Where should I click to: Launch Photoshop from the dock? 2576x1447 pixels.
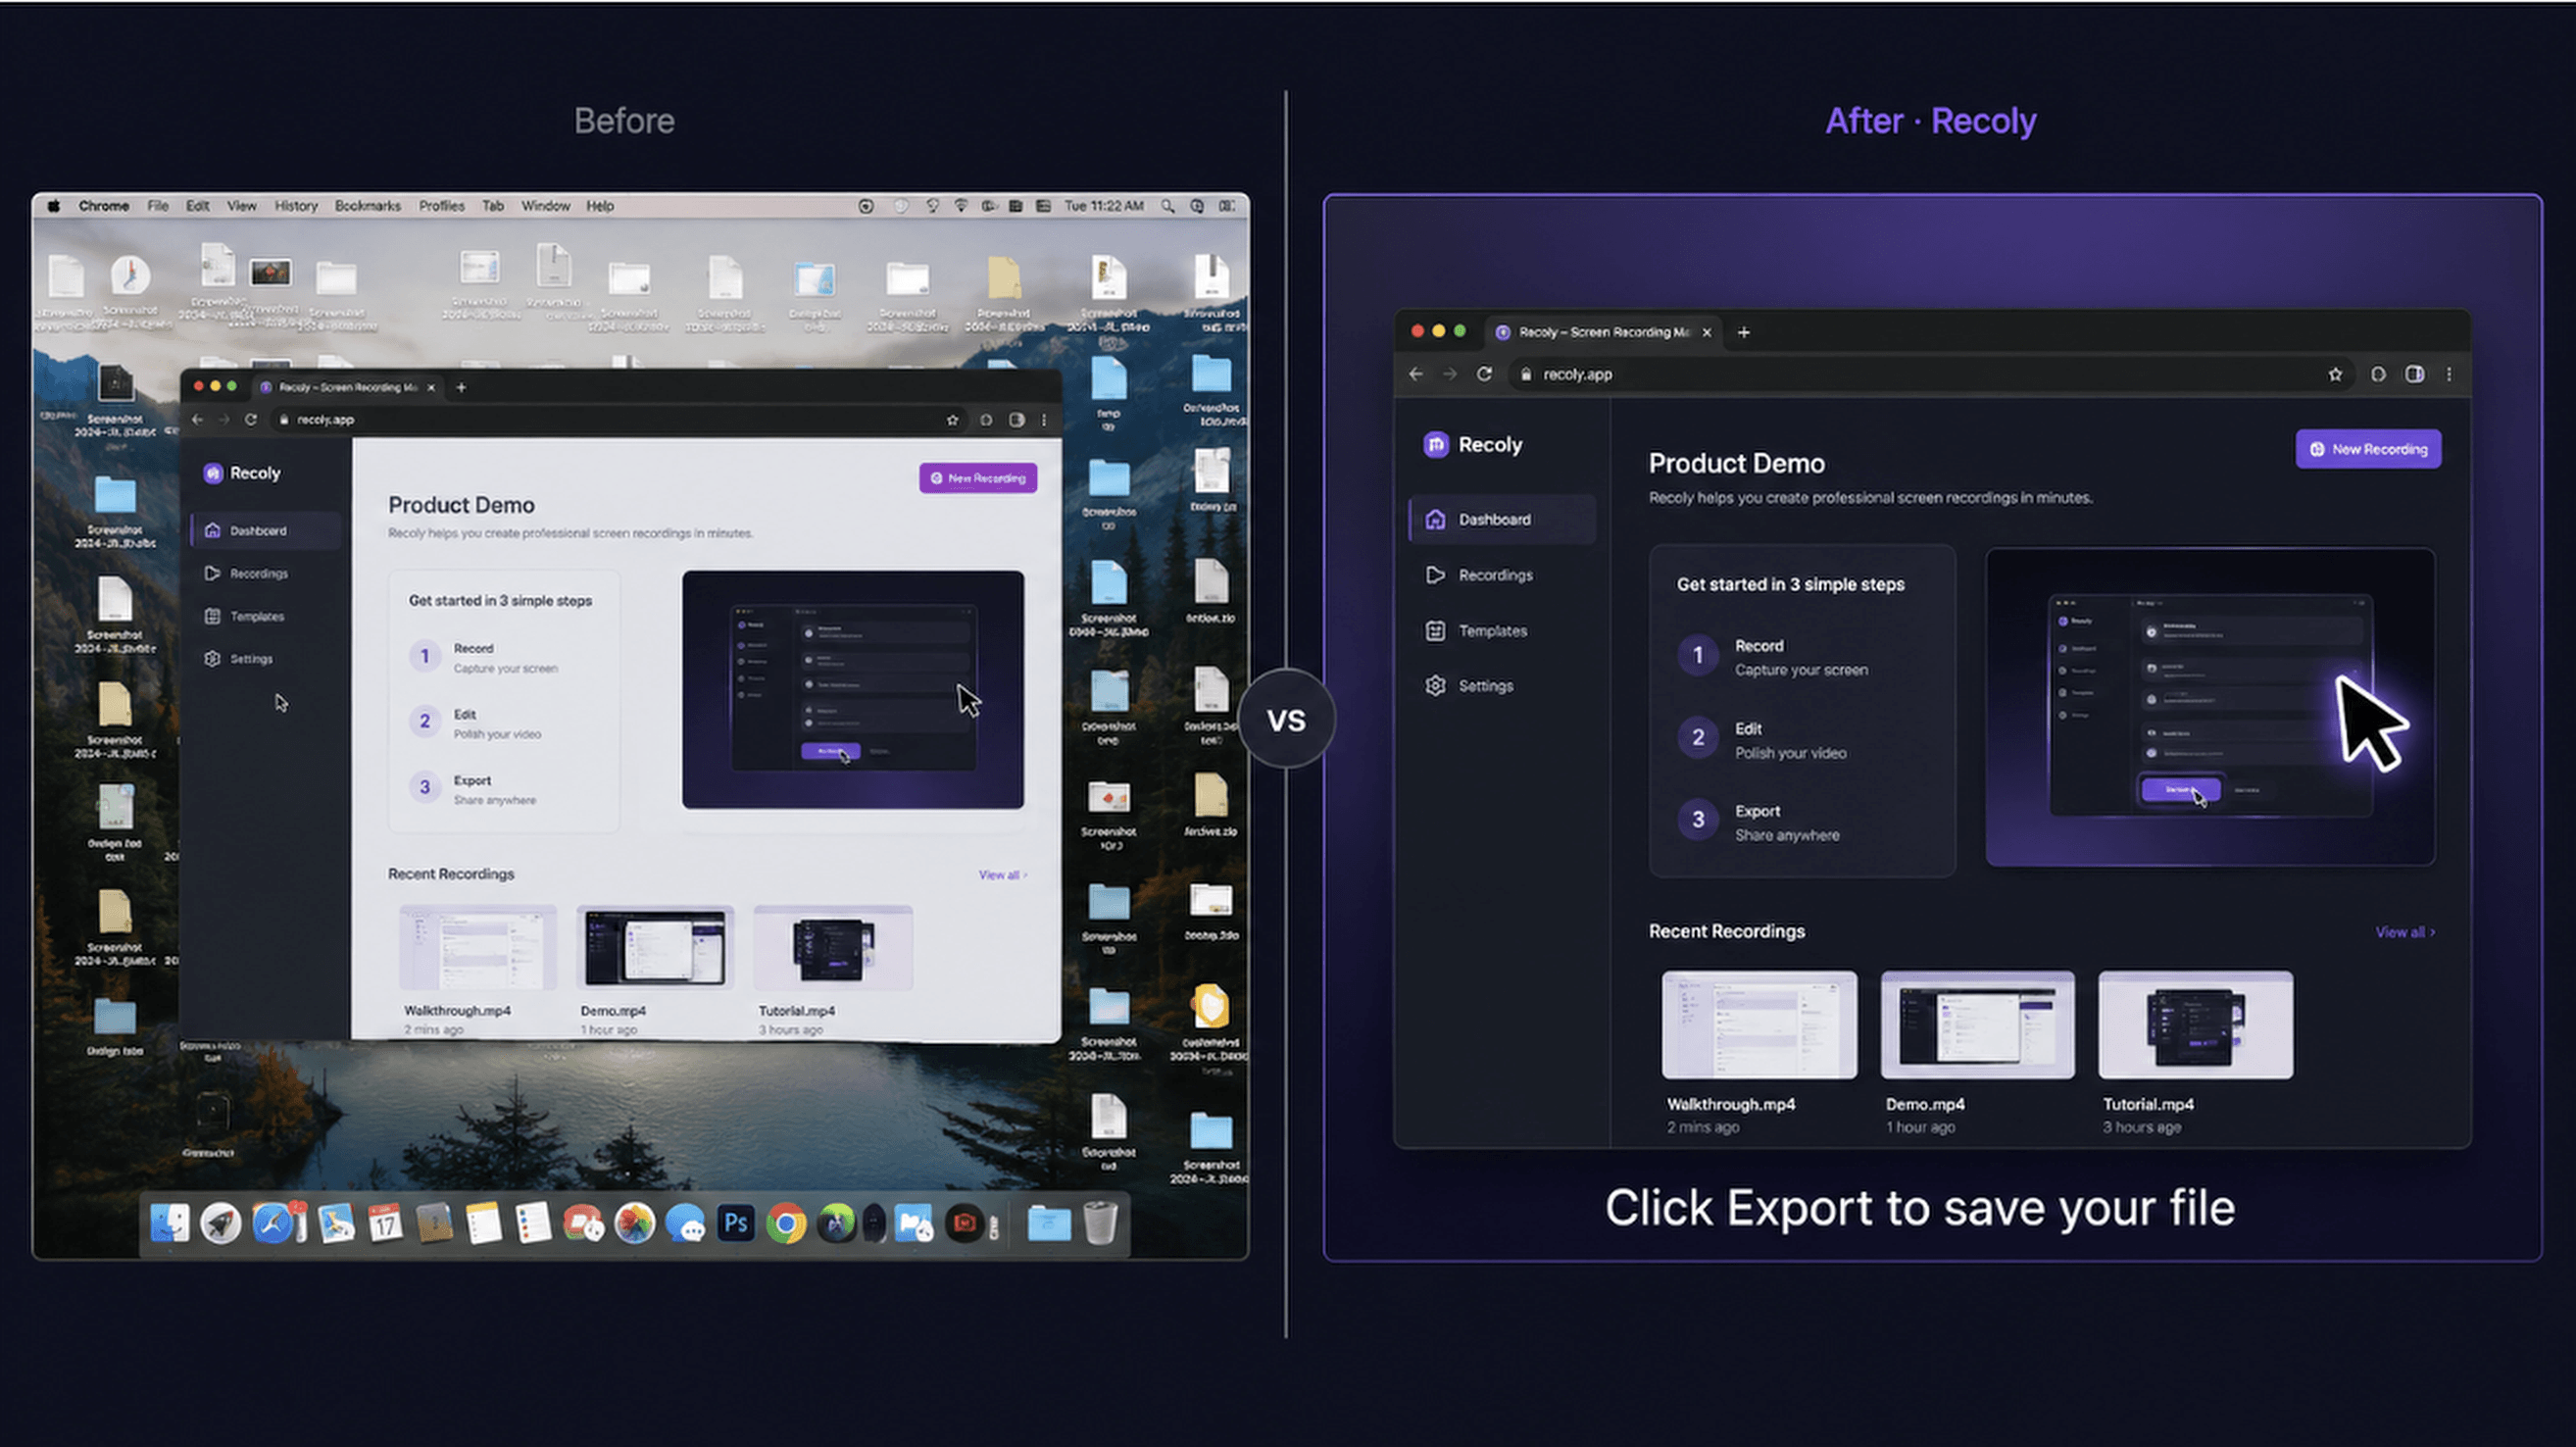click(736, 1222)
